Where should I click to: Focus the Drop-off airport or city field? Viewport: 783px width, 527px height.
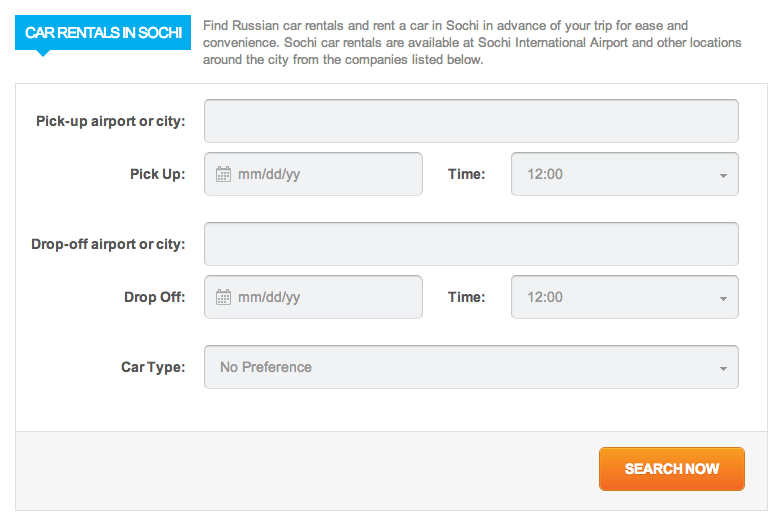tap(471, 244)
